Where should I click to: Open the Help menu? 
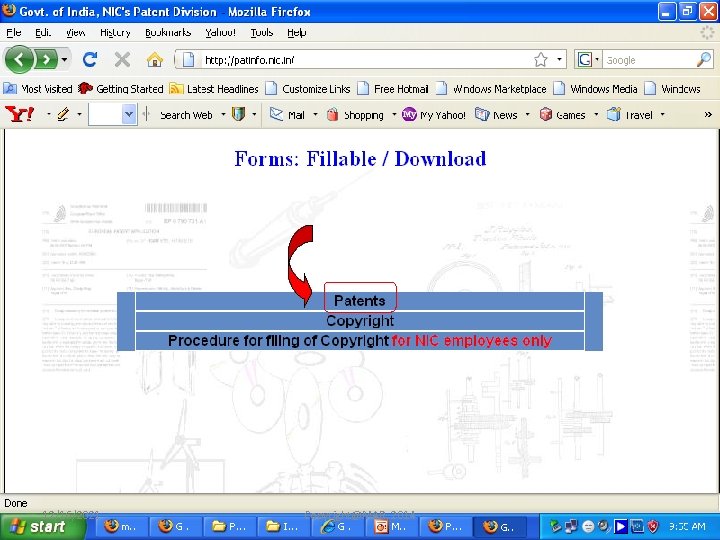297,33
